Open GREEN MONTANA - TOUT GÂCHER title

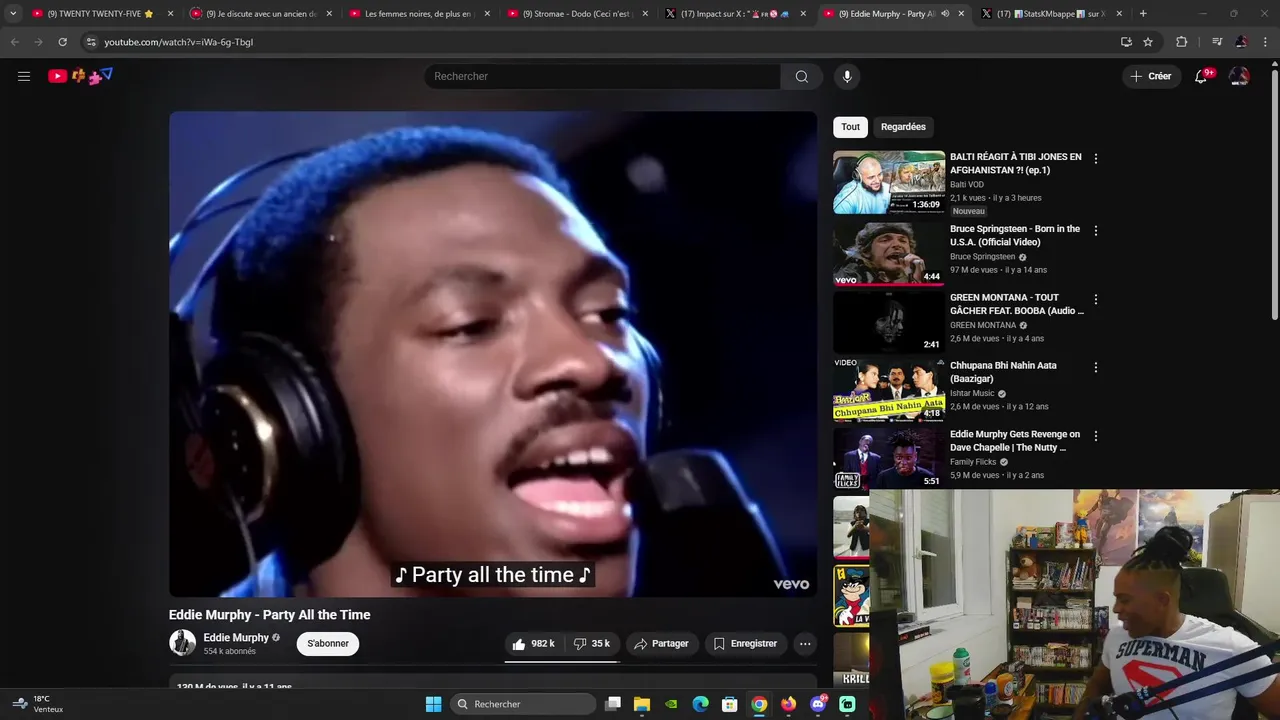pos(1017,304)
